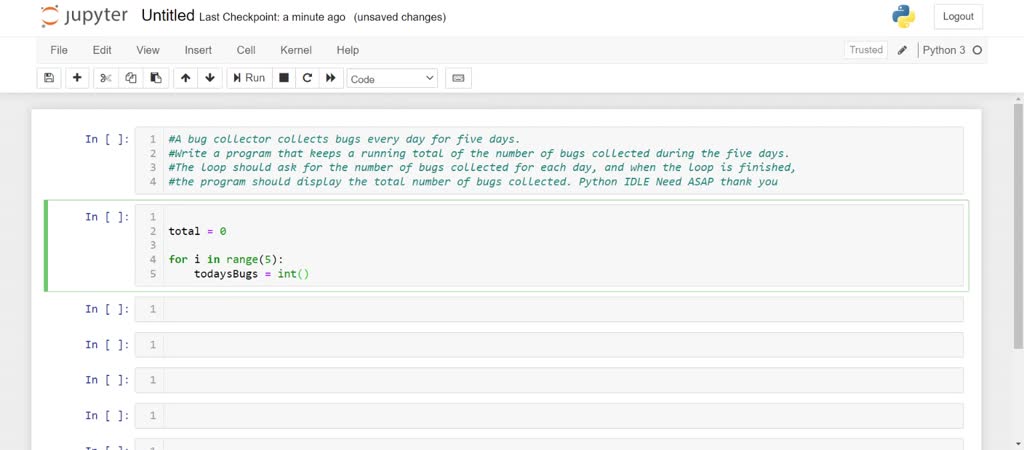Image resolution: width=1024 pixels, height=450 pixels.
Task: Interrupt the kernel with stop icon
Action: point(284,78)
